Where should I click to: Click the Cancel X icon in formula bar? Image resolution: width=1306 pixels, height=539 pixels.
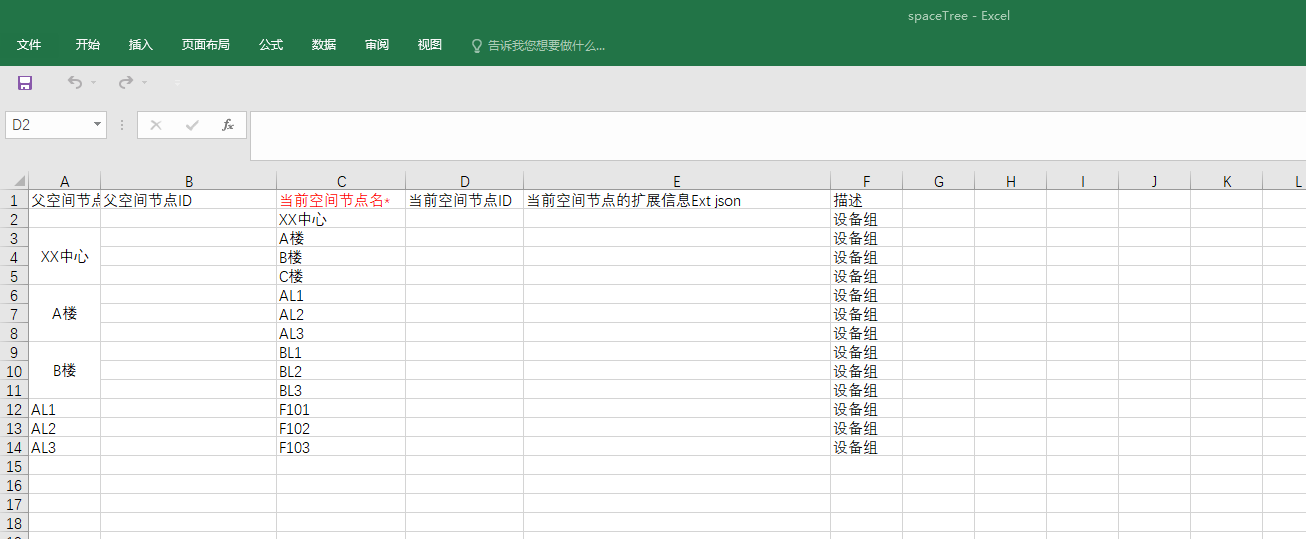point(156,125)
